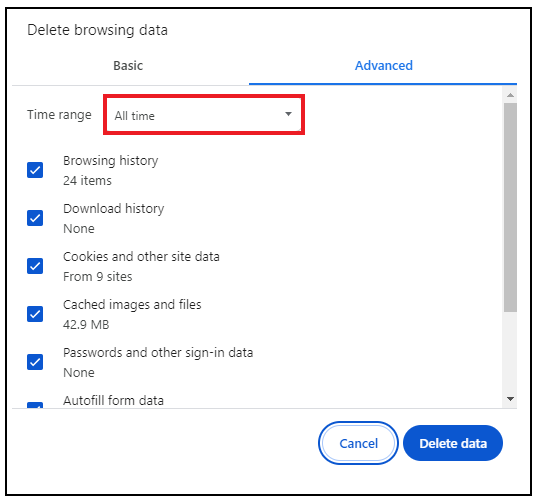Toggle the Autofill form data checkbox
This screenshot has width=534, height=498.
click(35, 405)
